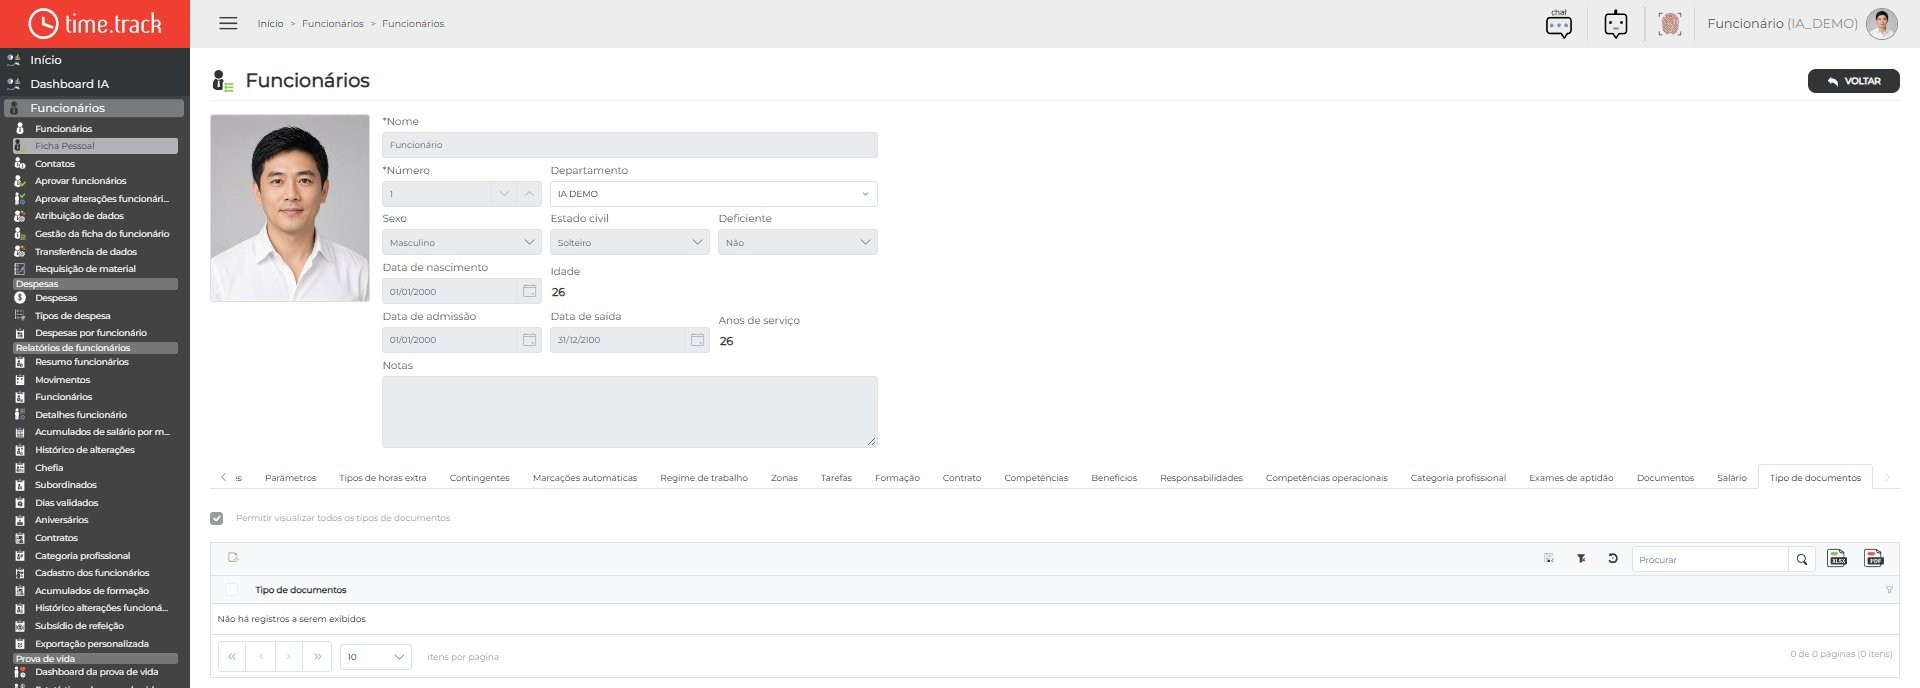The width and height of the screenshot is (1920, 688).
Task: Go to previous page of grid
Action: click(x=261, y=656)
